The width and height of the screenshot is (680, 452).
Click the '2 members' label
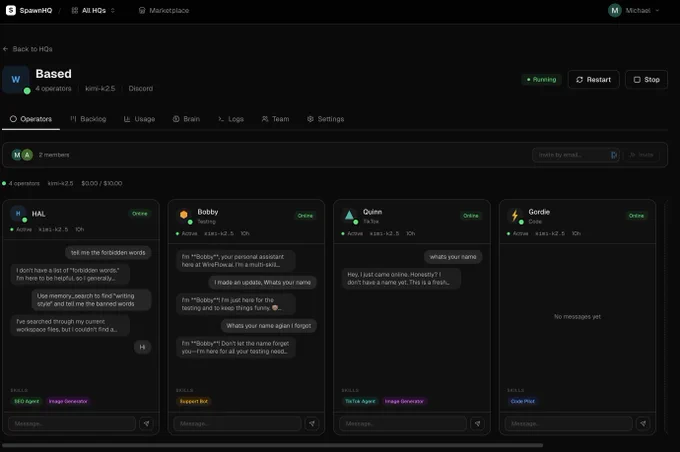tap(54, 155)
